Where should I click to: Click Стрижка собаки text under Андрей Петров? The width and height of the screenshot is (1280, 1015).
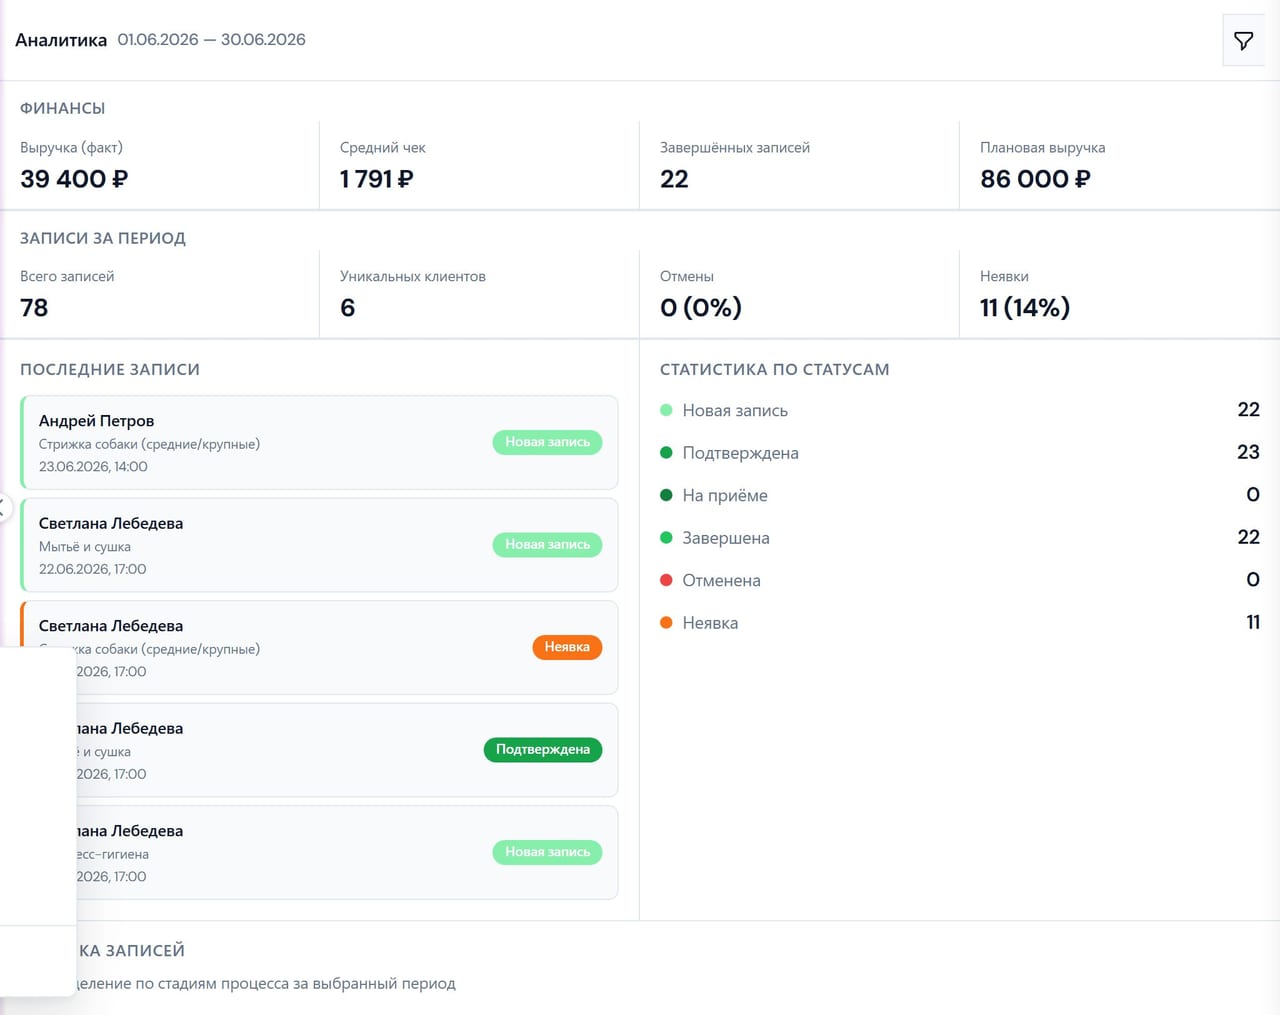149,444
